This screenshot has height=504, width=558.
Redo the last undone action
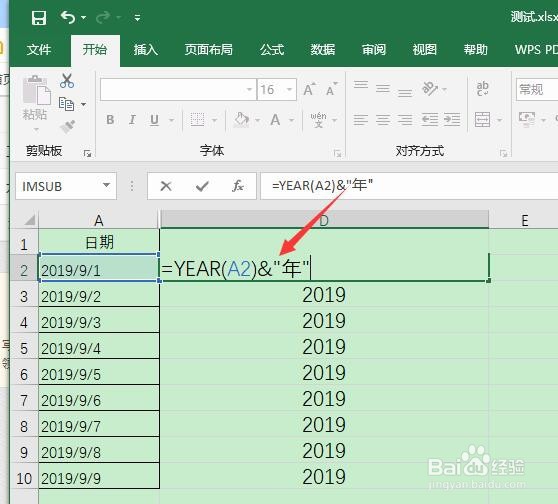point(103,17)
